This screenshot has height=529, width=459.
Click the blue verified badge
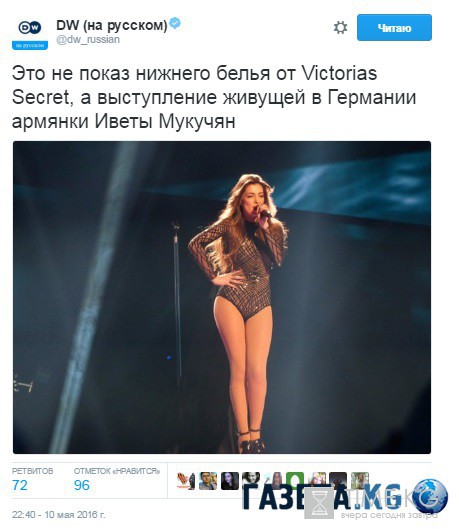(x=175, y=23)
